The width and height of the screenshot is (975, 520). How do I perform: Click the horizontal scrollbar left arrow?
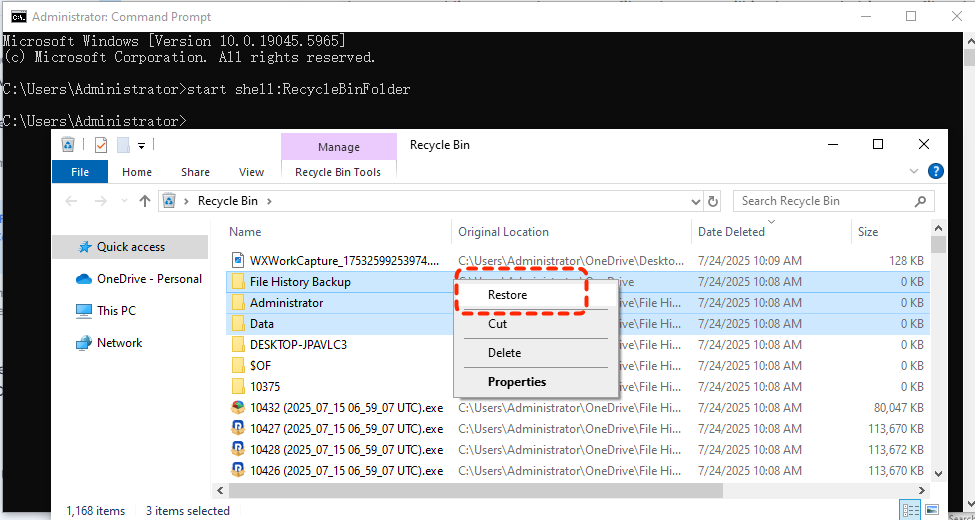(x=218, y=491)
